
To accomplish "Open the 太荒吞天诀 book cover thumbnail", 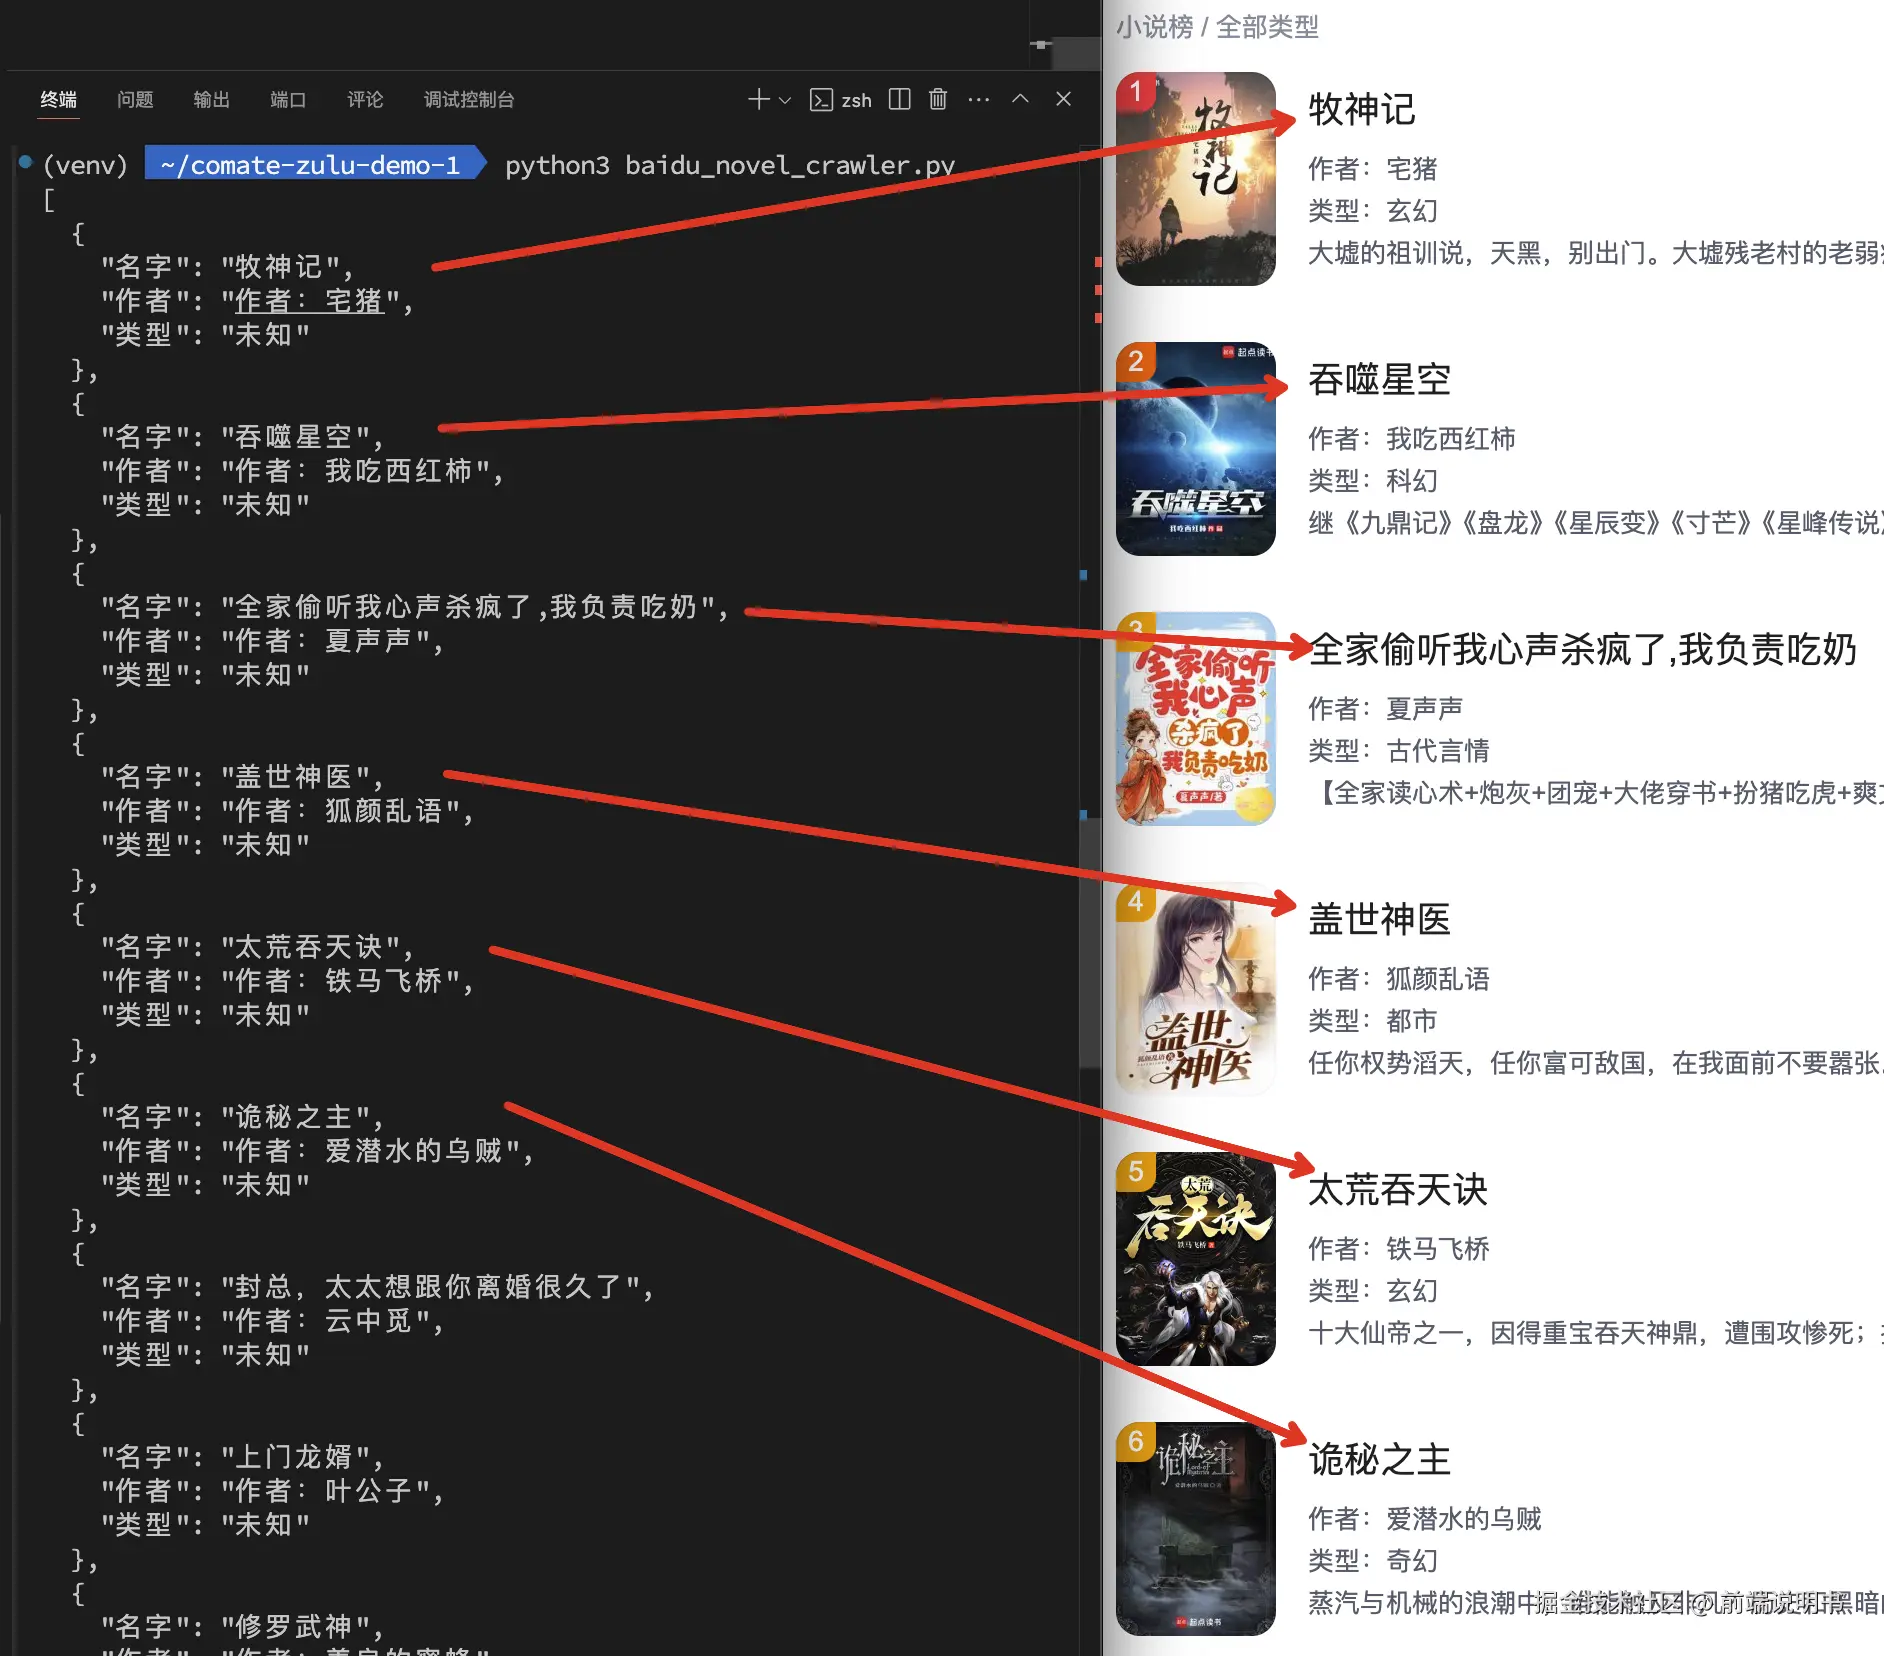I will (x=1195, y=1259).
